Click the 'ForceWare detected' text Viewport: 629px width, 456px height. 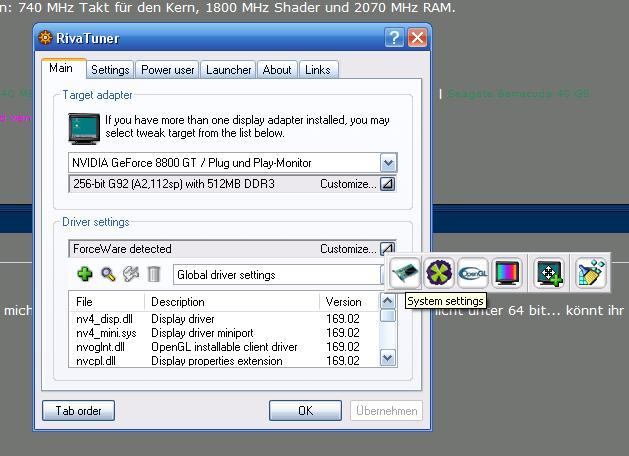click(122, 249)
